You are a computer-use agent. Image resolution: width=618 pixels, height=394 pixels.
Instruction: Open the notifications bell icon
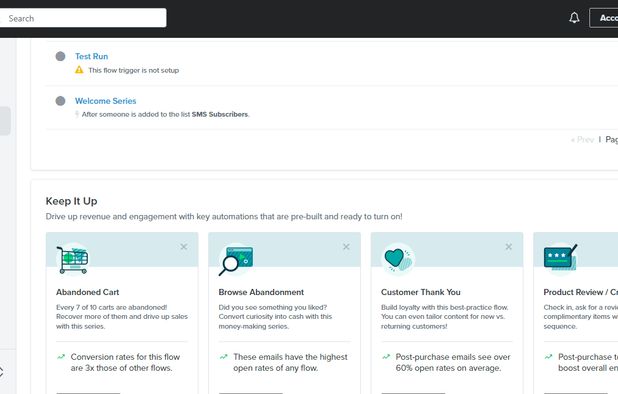point(574,18)
